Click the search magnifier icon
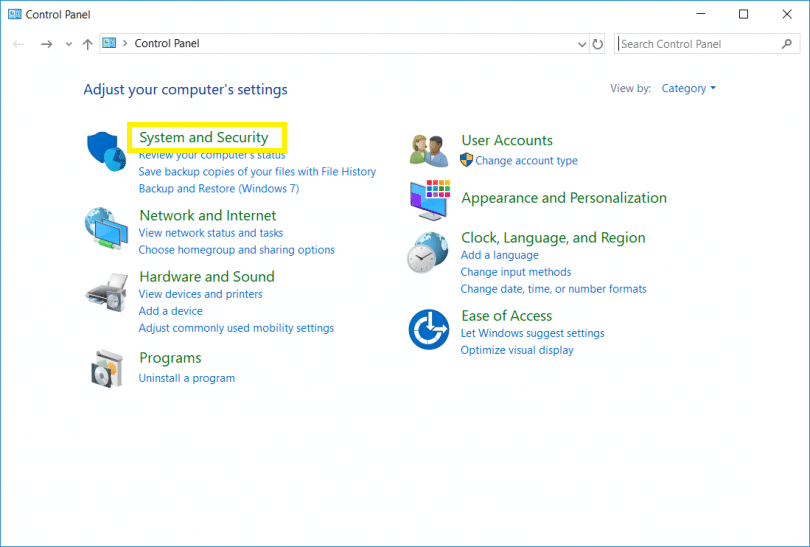The width and height of the screenshot is (810, 547). coord(787,44)
